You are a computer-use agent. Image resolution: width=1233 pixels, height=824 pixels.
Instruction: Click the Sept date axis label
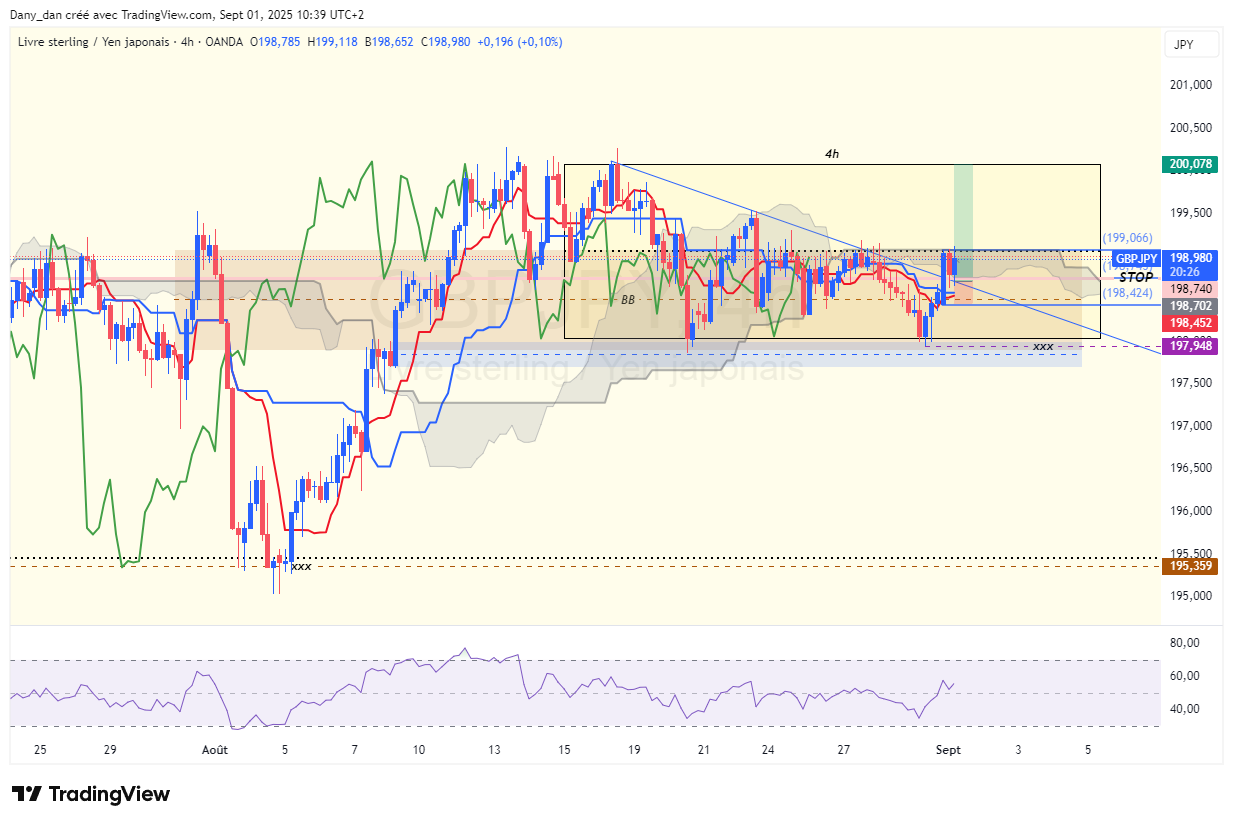tap(946, 749)
